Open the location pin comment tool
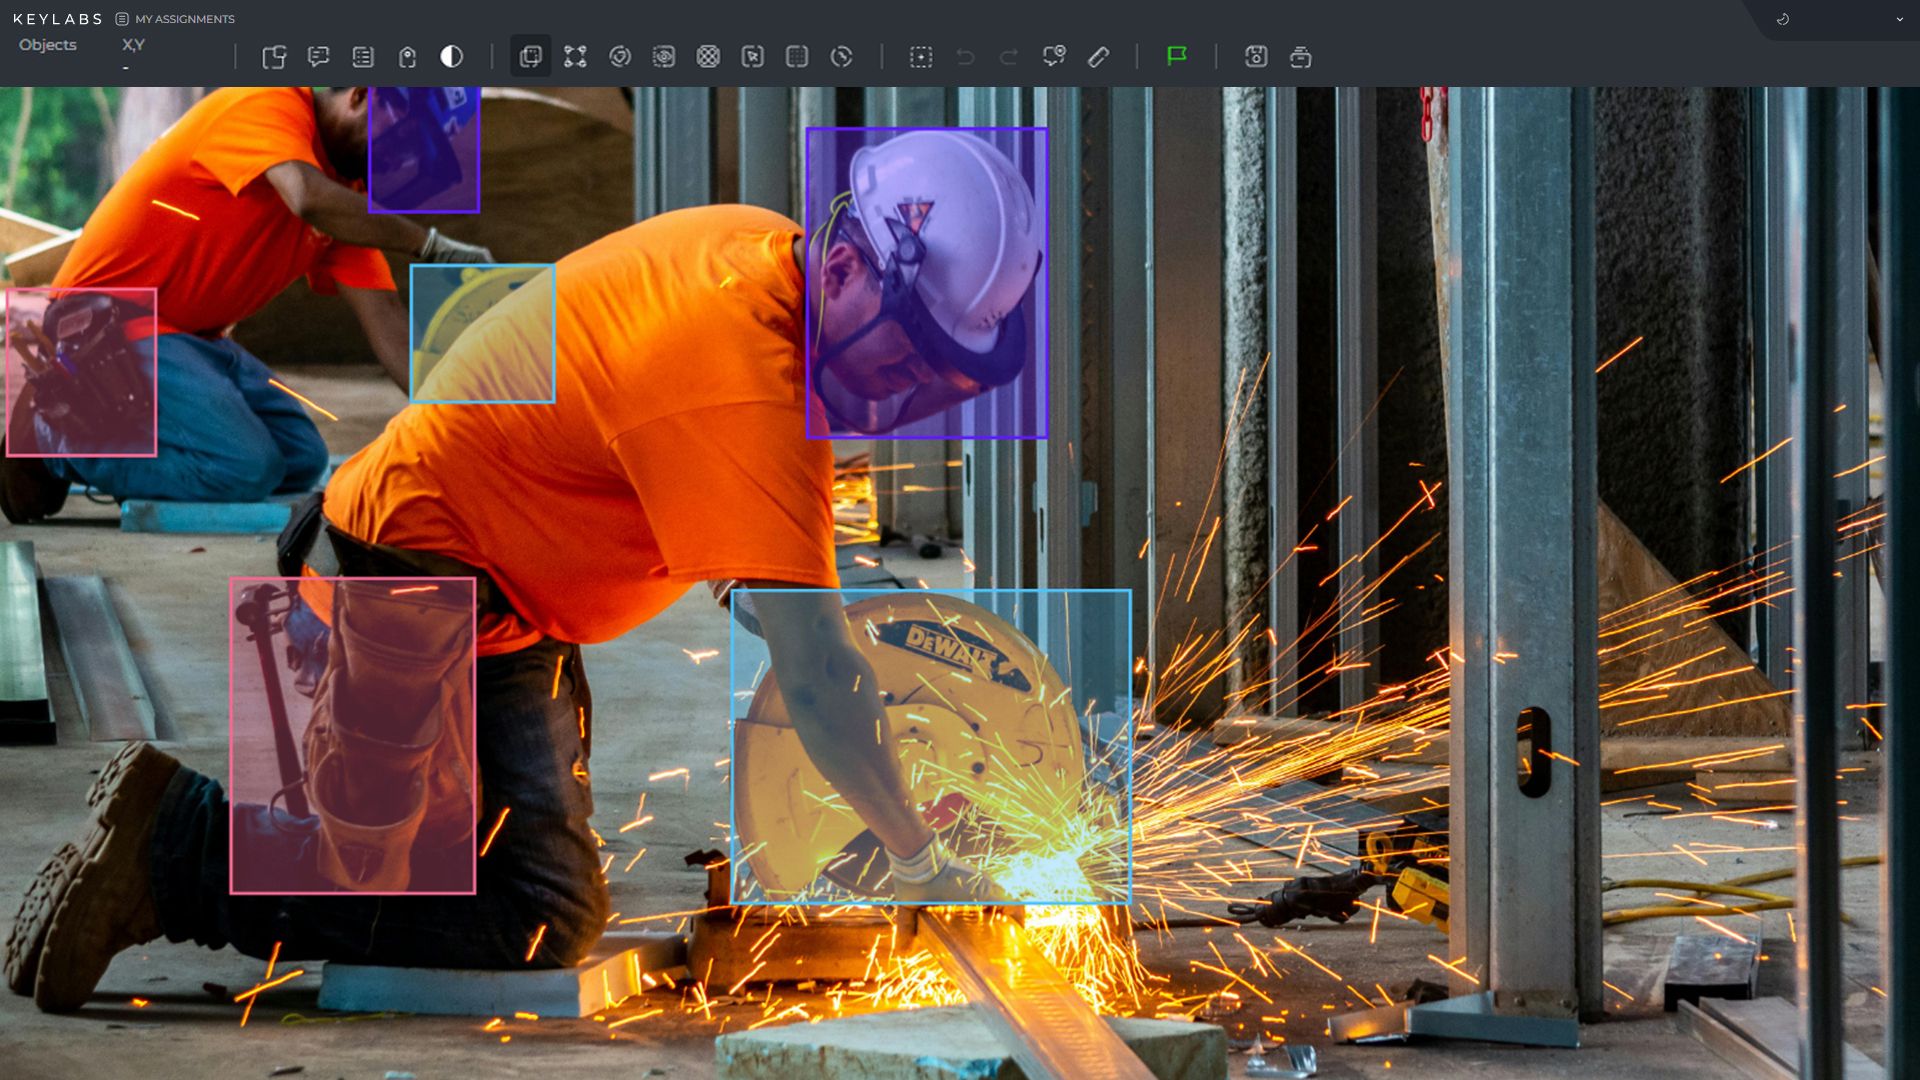1920x1080 pixels. tap(1054, 57)
